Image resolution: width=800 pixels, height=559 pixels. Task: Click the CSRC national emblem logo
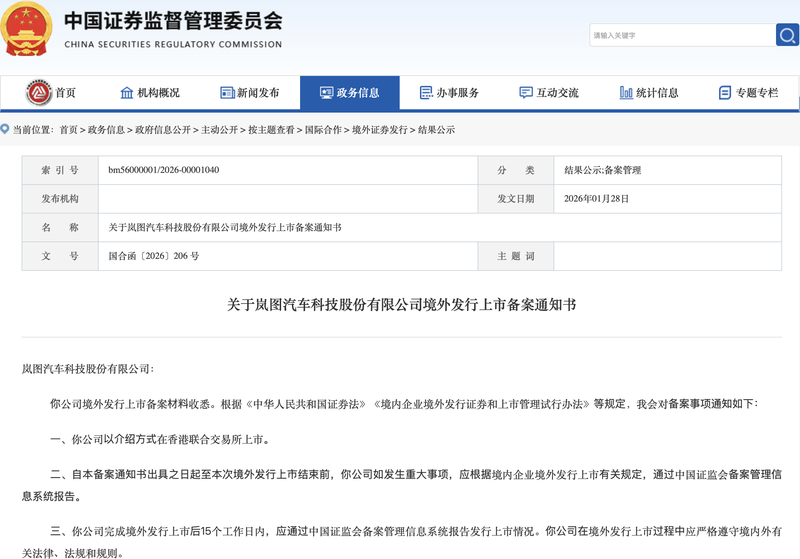(27, 28)
